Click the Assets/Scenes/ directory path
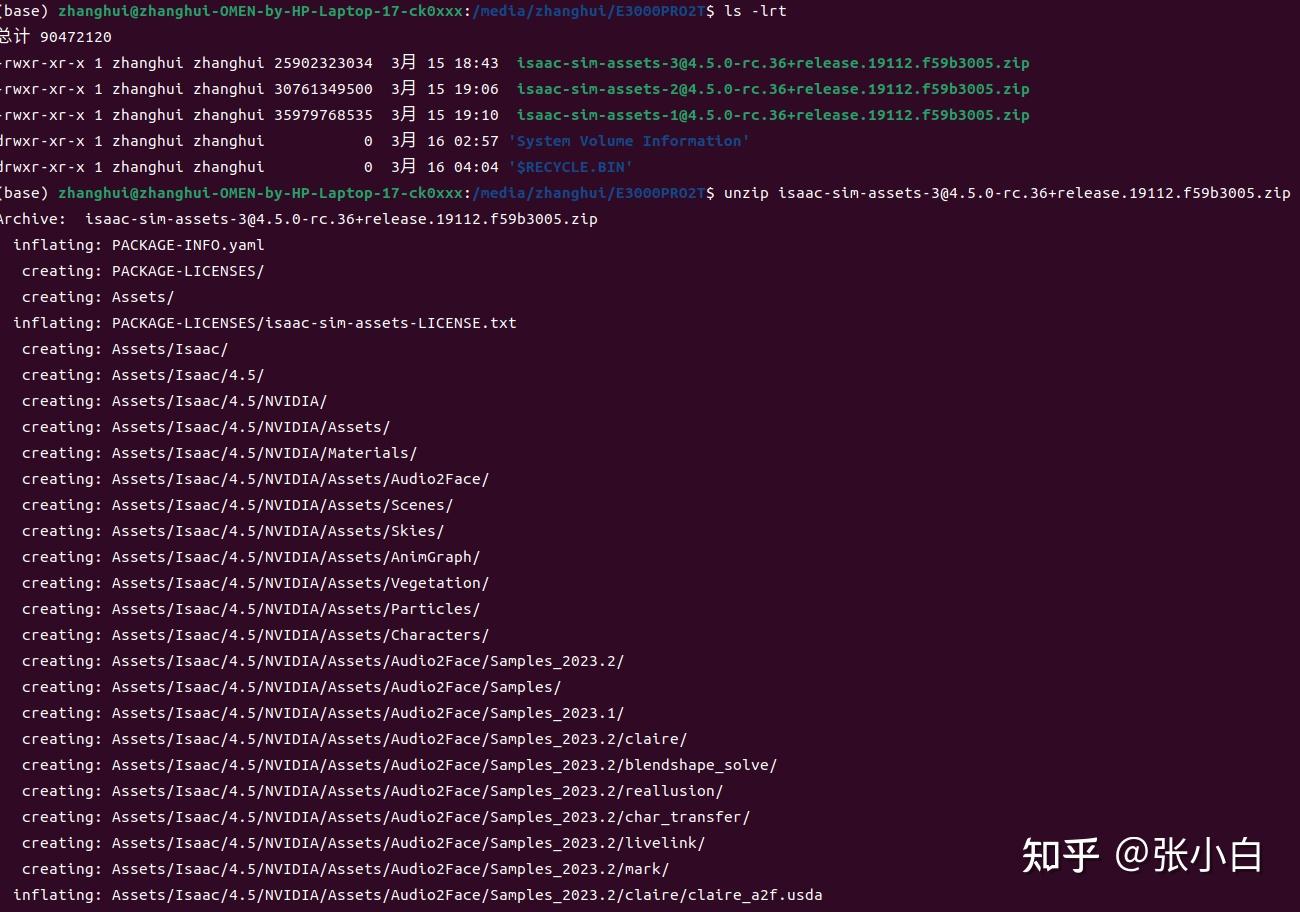 [x=282, y=505]
